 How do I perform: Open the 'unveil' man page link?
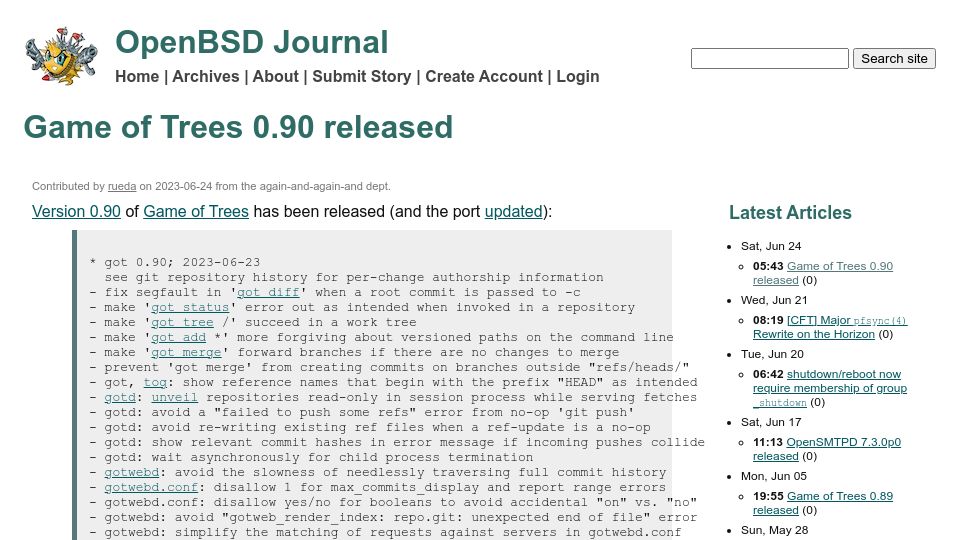tap(174, 397)
